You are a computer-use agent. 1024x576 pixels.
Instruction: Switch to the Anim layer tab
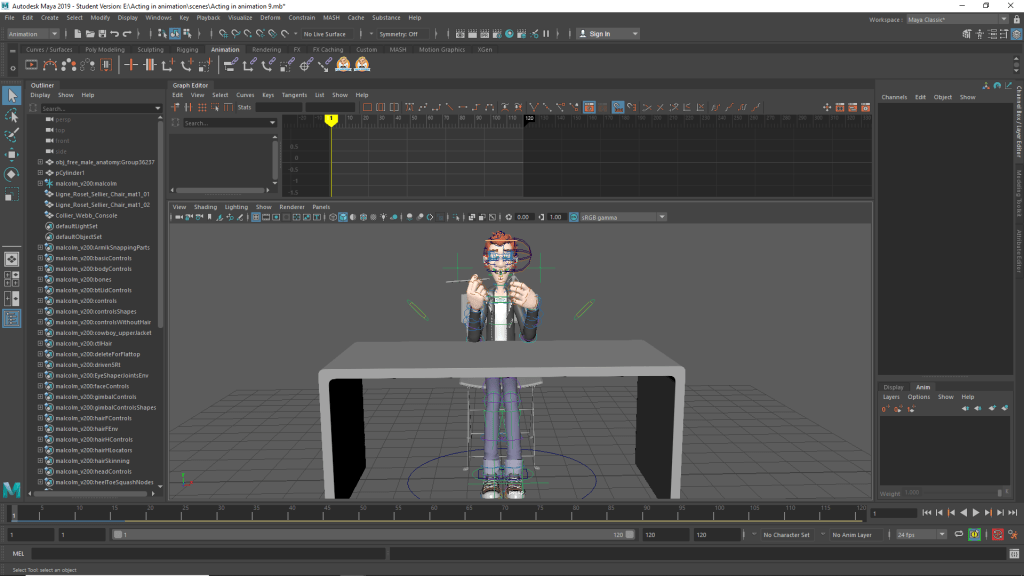point(923,387)
